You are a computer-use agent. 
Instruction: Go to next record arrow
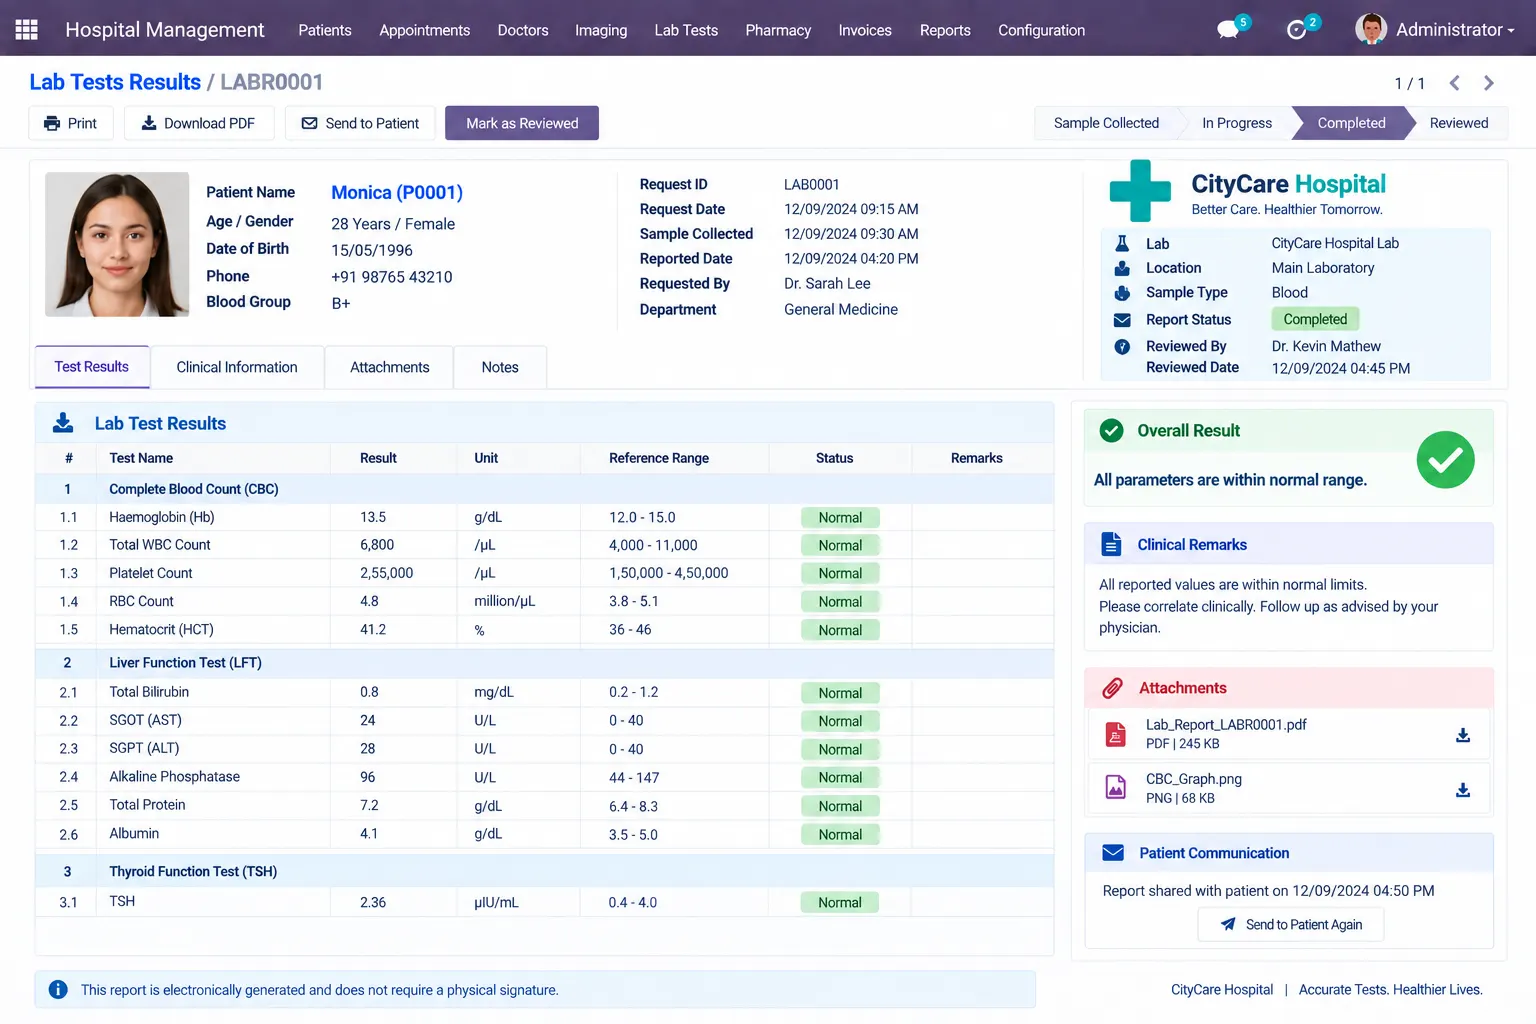(x=1489, y=83)
